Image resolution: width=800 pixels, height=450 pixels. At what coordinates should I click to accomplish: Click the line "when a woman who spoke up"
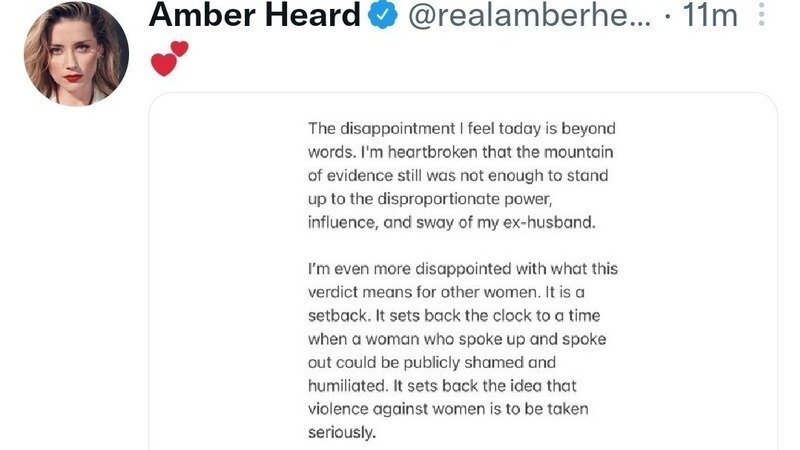[457, 340]
